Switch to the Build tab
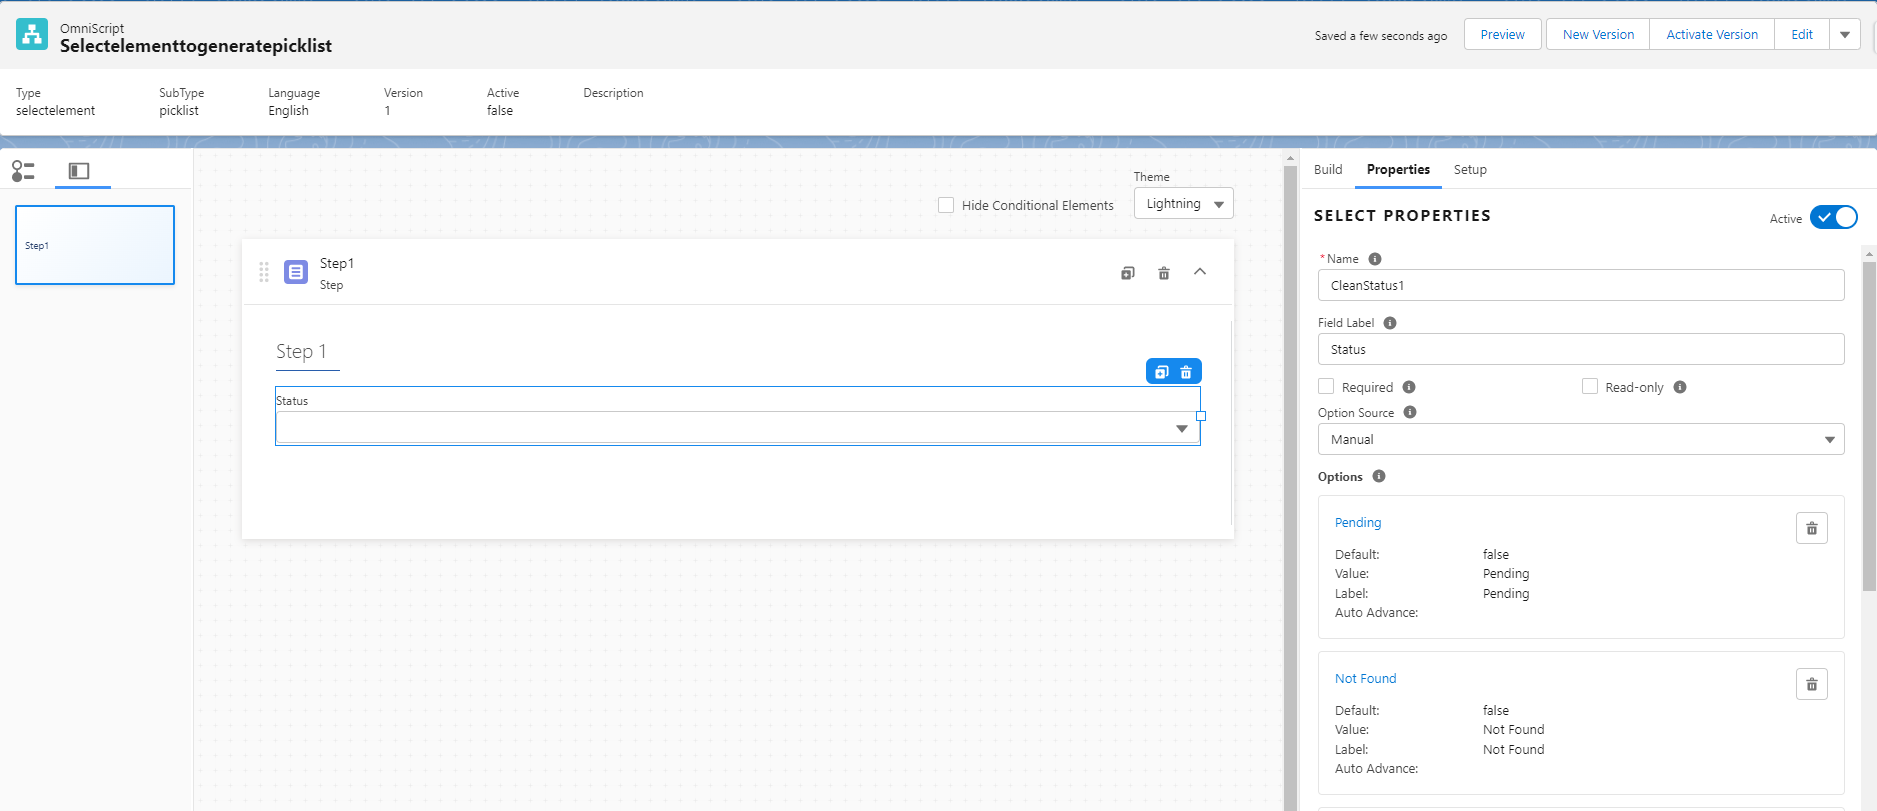This screenshot has width=1877, height=811. click(1328, 170)
